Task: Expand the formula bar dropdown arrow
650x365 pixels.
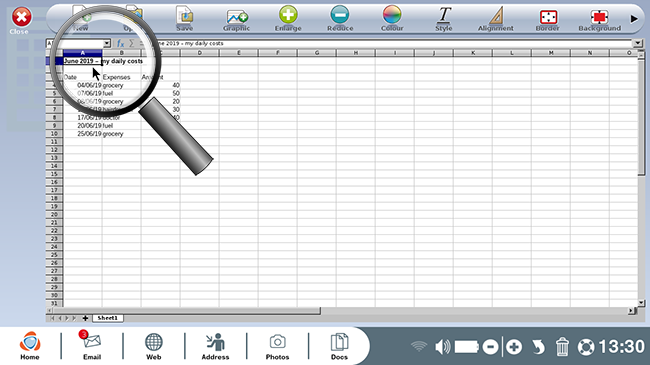Action: pos(638,43)
